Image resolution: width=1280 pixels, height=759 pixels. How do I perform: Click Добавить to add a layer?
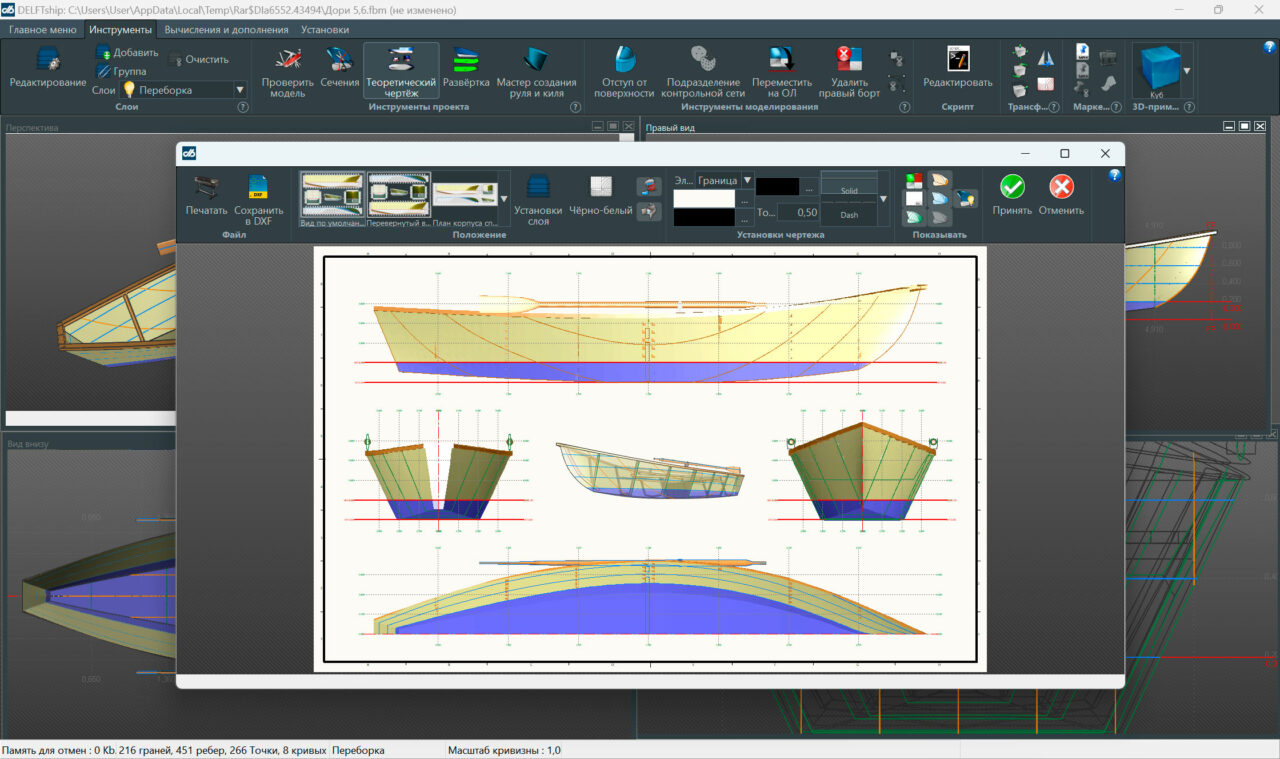126,52
